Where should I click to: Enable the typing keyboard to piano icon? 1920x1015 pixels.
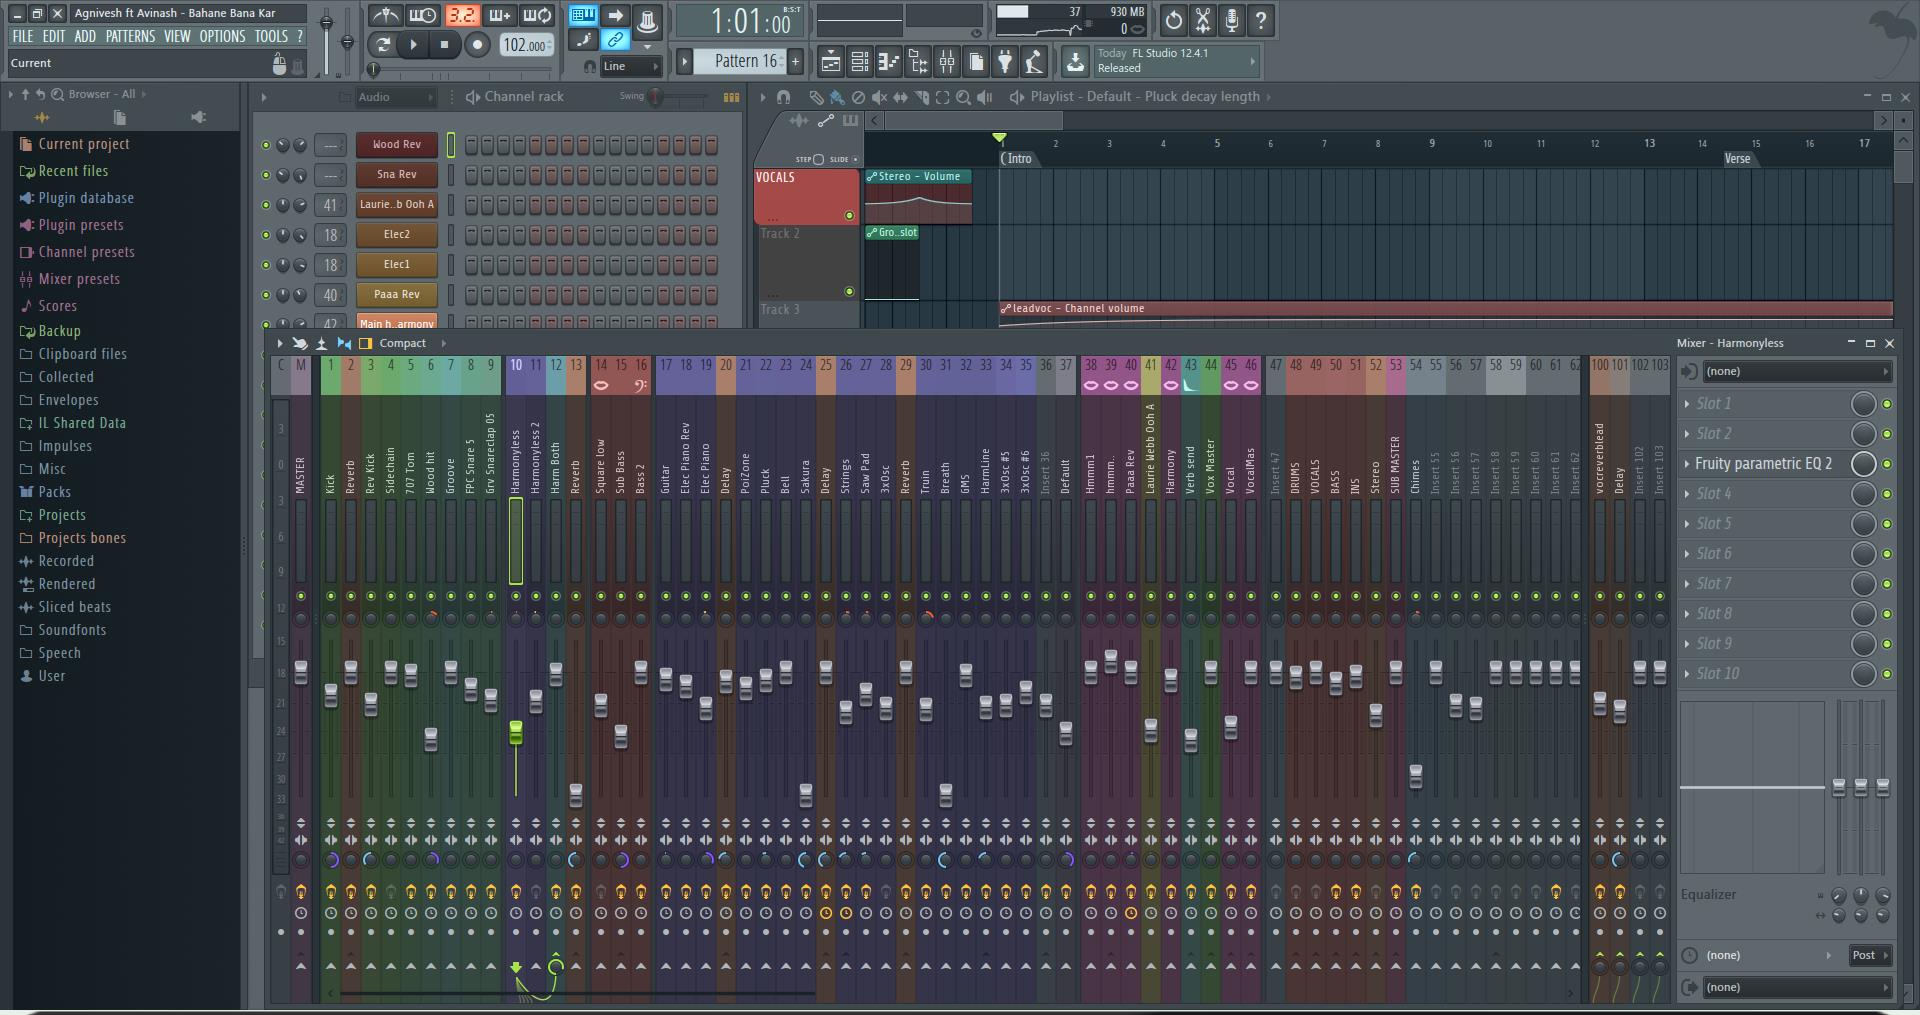pyautogui.click(x=581, y=15)
